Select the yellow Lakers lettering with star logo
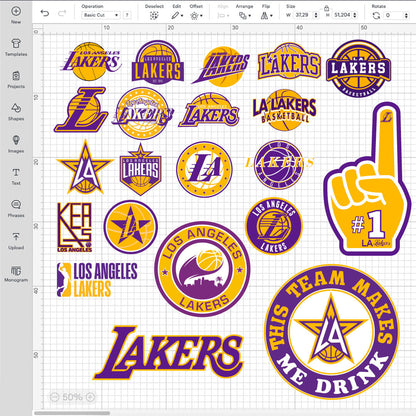The width and height of the screenshot is (416, 416). pos(289,61)
